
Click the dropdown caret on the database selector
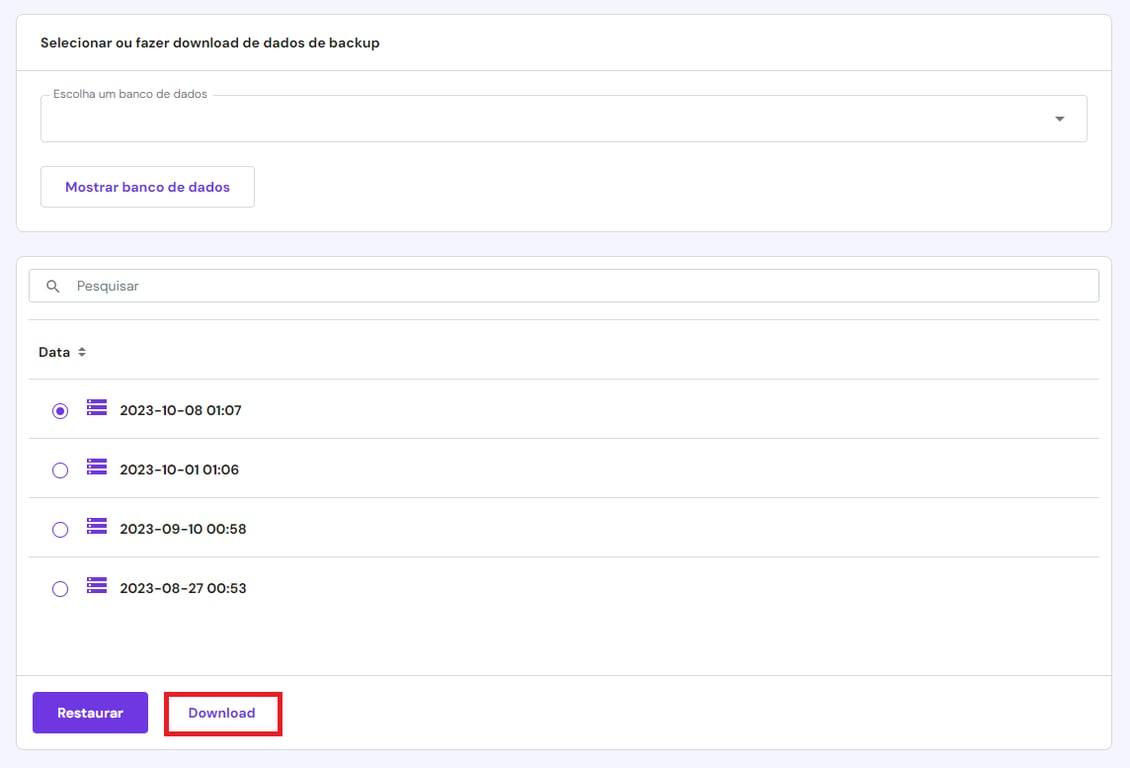coord(1059,118)
